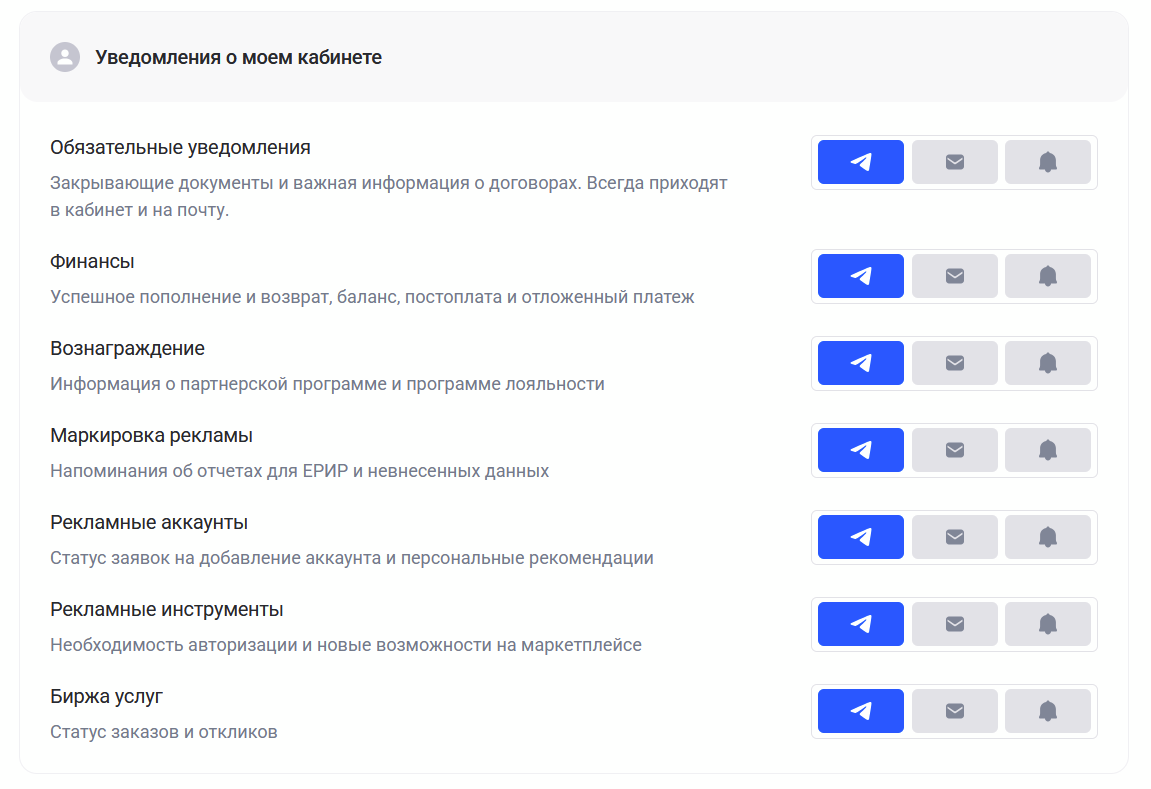Disable Telegram notifications for Вознаграждение
Viewport: 1151px width, 789px height.
pos(860,362)
